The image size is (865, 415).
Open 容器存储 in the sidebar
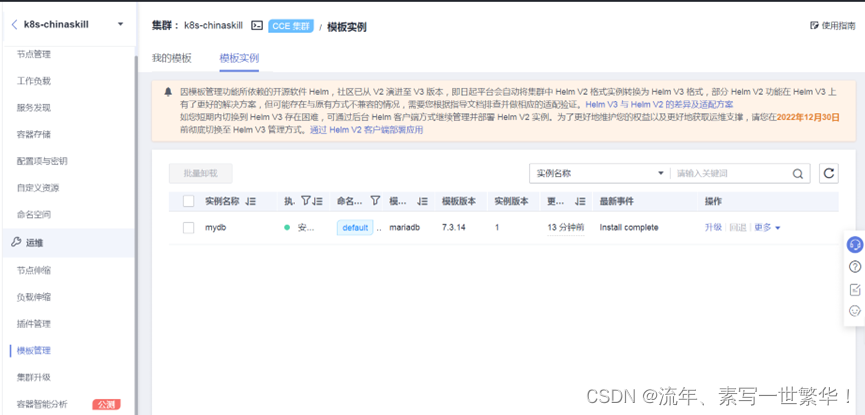pyautogui.click(x=34, y=134)
